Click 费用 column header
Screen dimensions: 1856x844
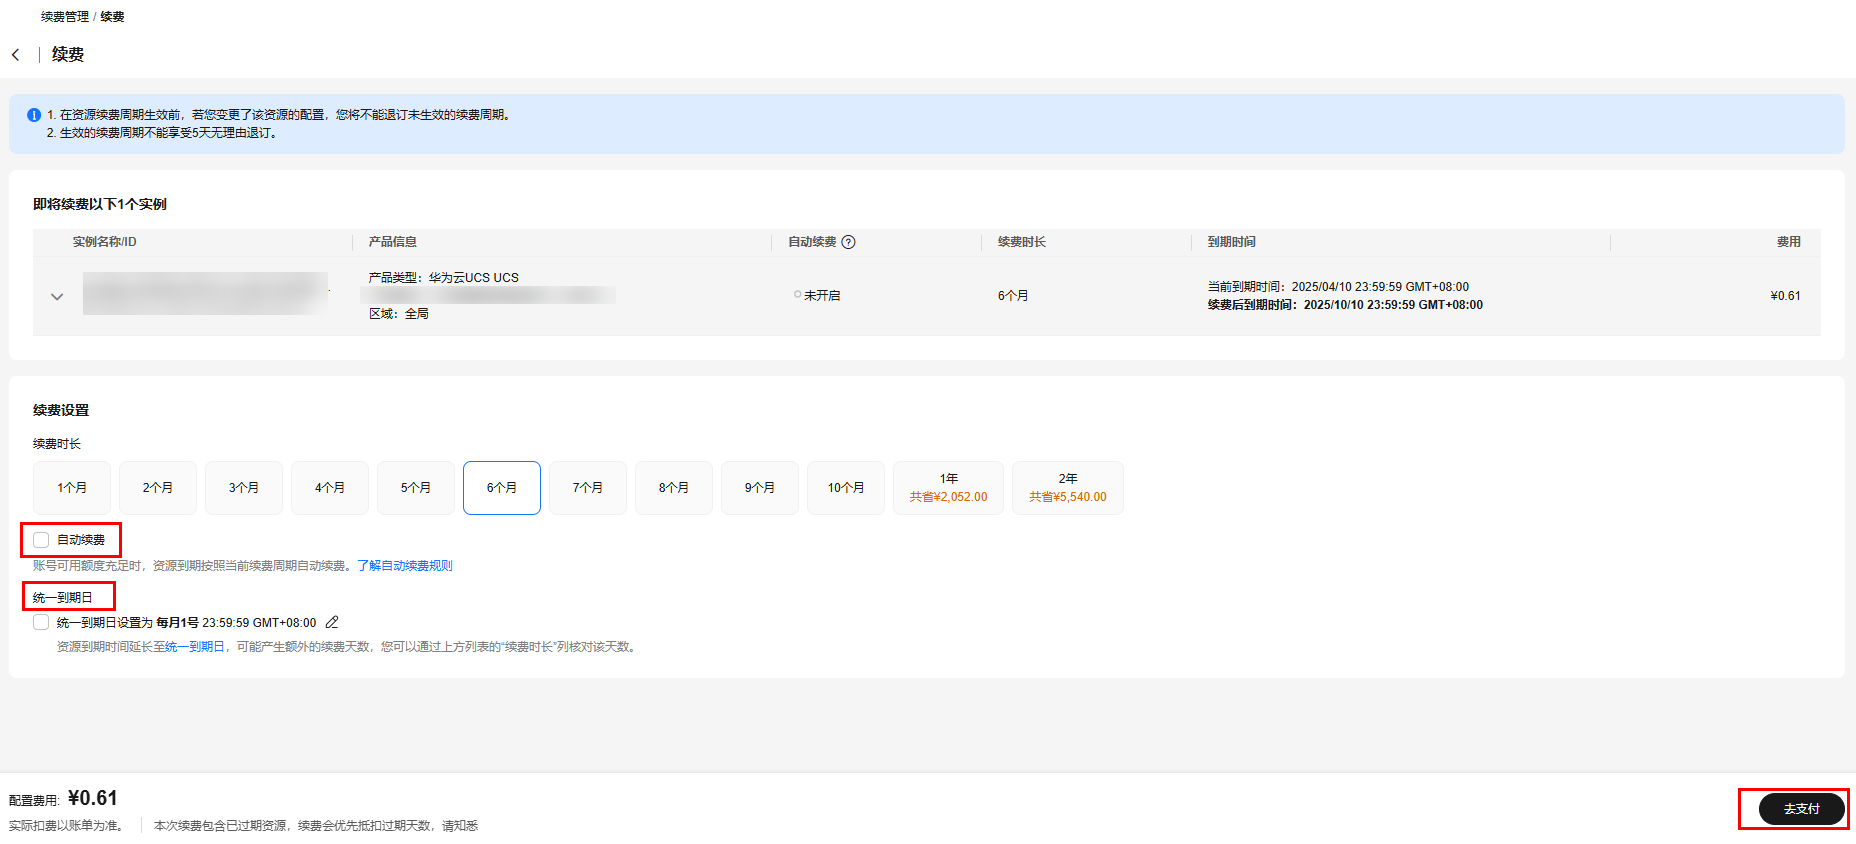[x=1789, y=242]
